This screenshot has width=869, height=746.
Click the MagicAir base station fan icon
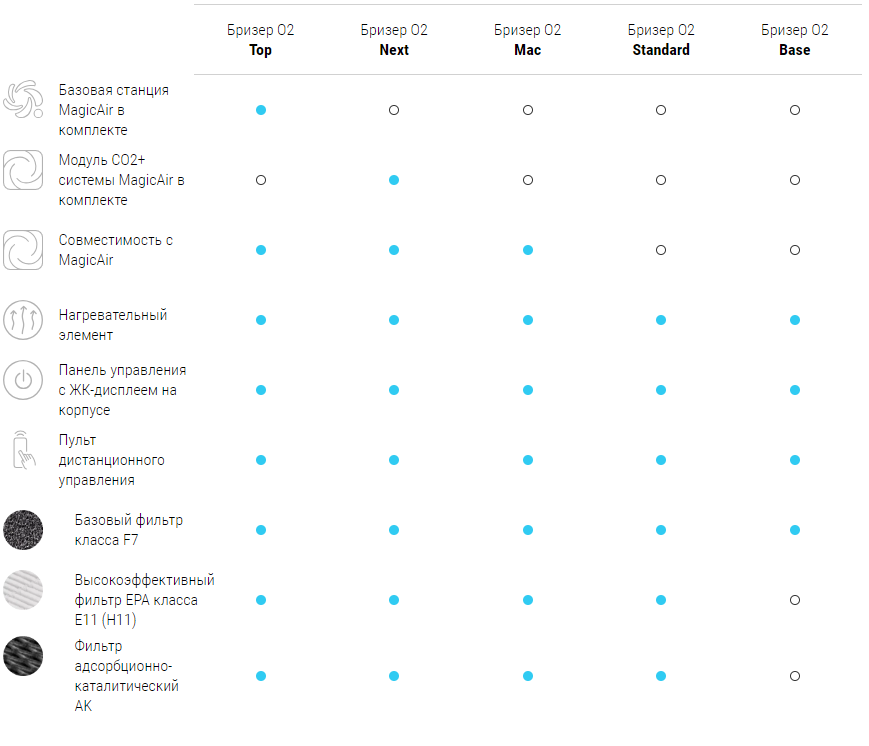(23, 102)
